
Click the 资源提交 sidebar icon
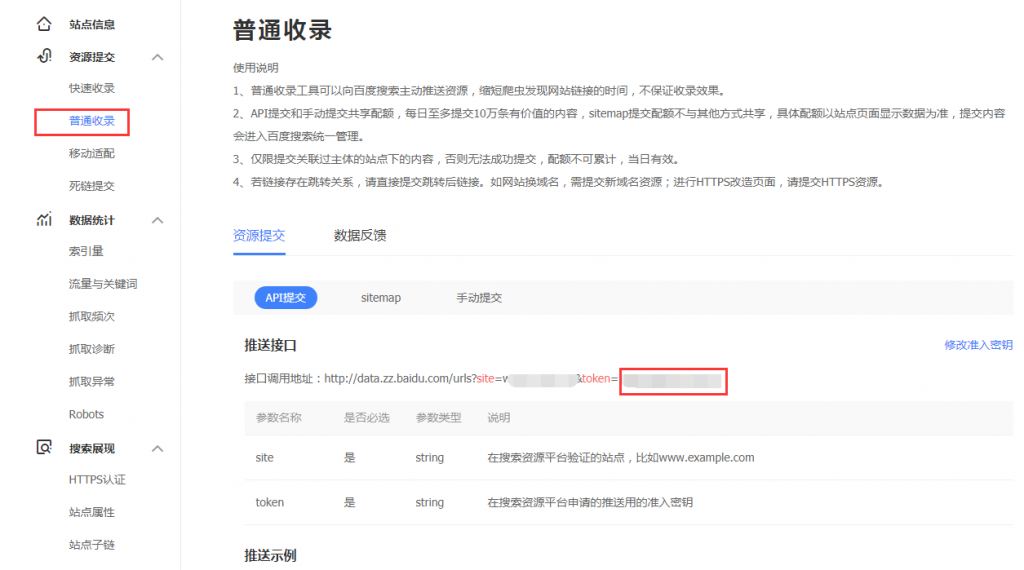44,56
